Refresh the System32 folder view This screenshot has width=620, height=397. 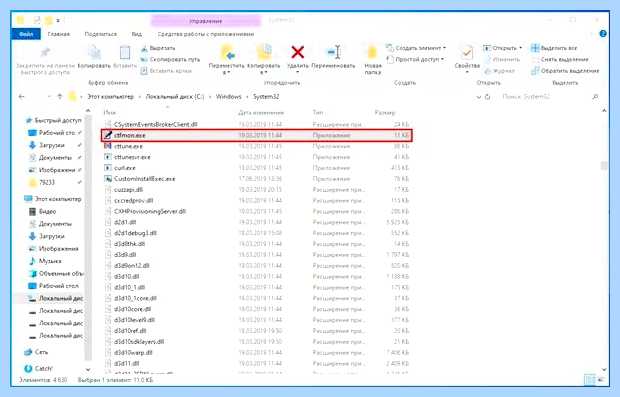(488, 96)
